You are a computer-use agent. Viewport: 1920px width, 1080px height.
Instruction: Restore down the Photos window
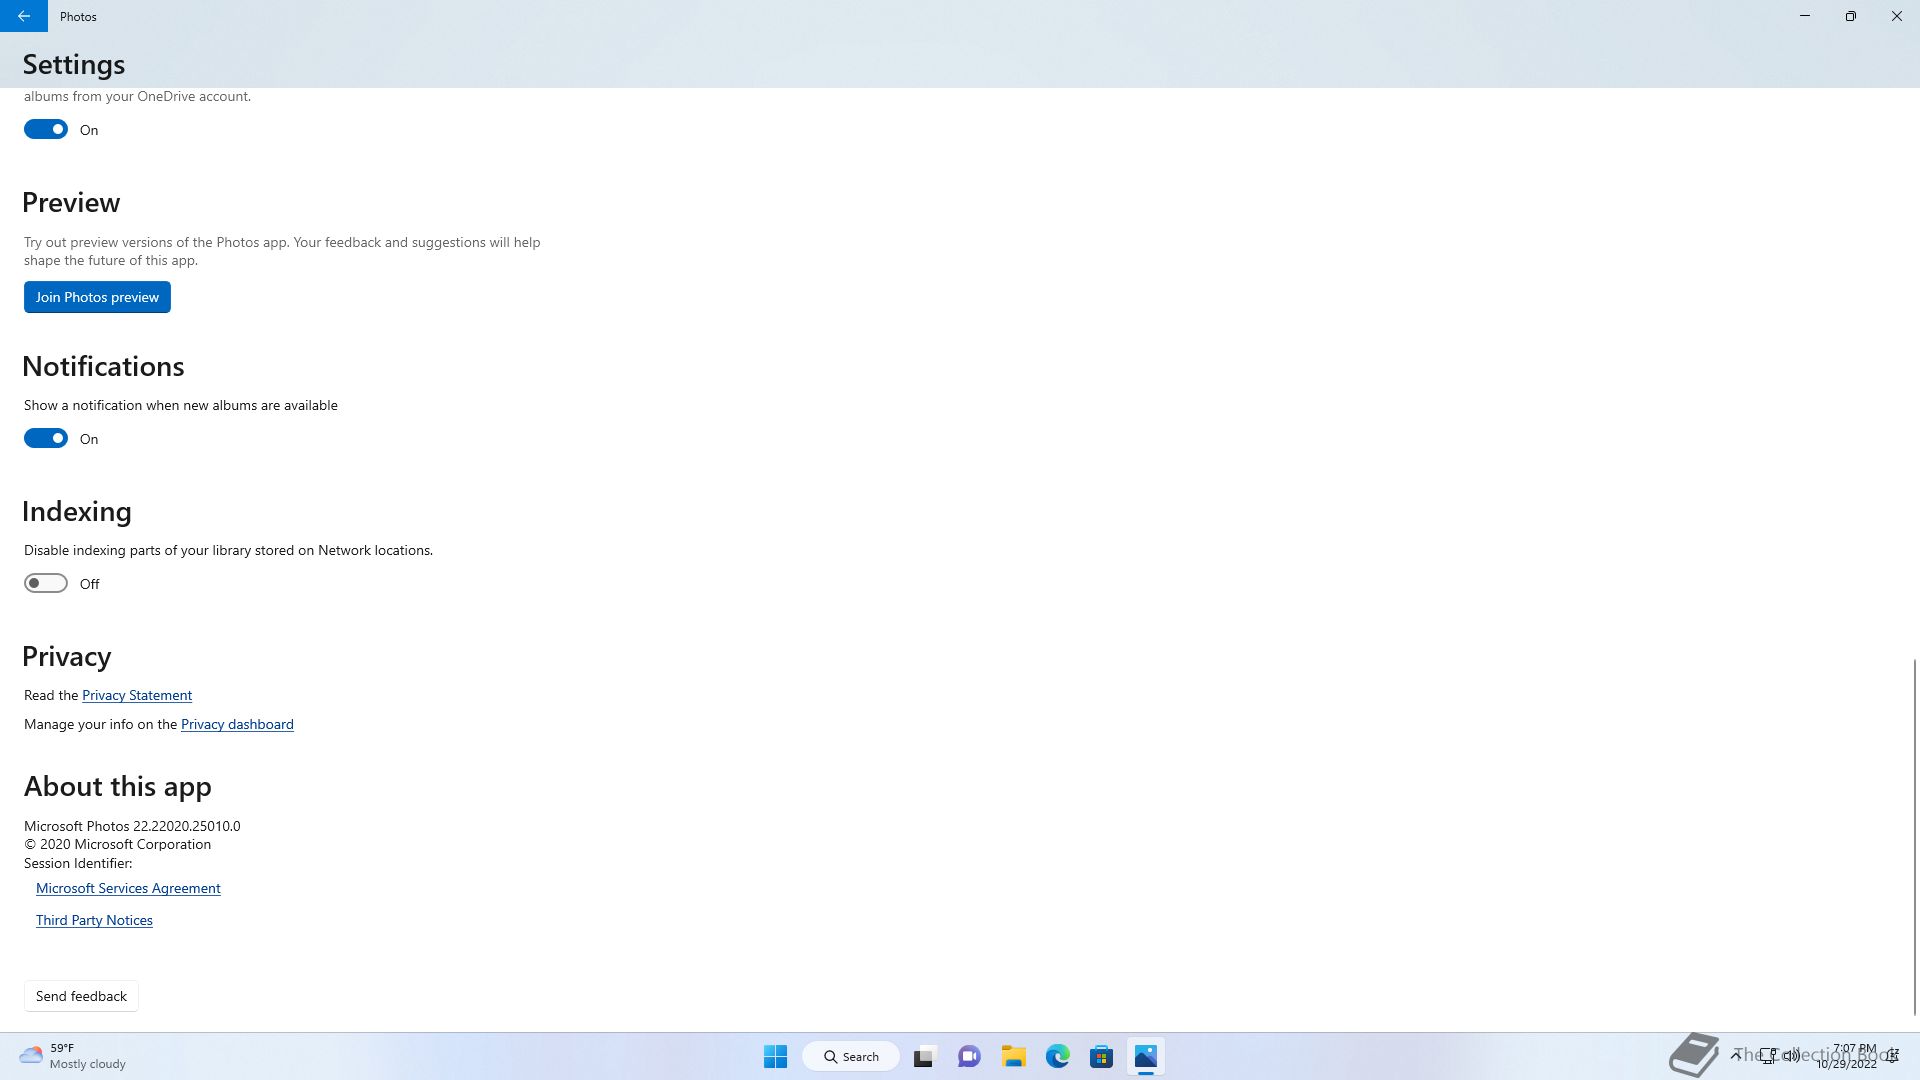[x=1851, y=16]
